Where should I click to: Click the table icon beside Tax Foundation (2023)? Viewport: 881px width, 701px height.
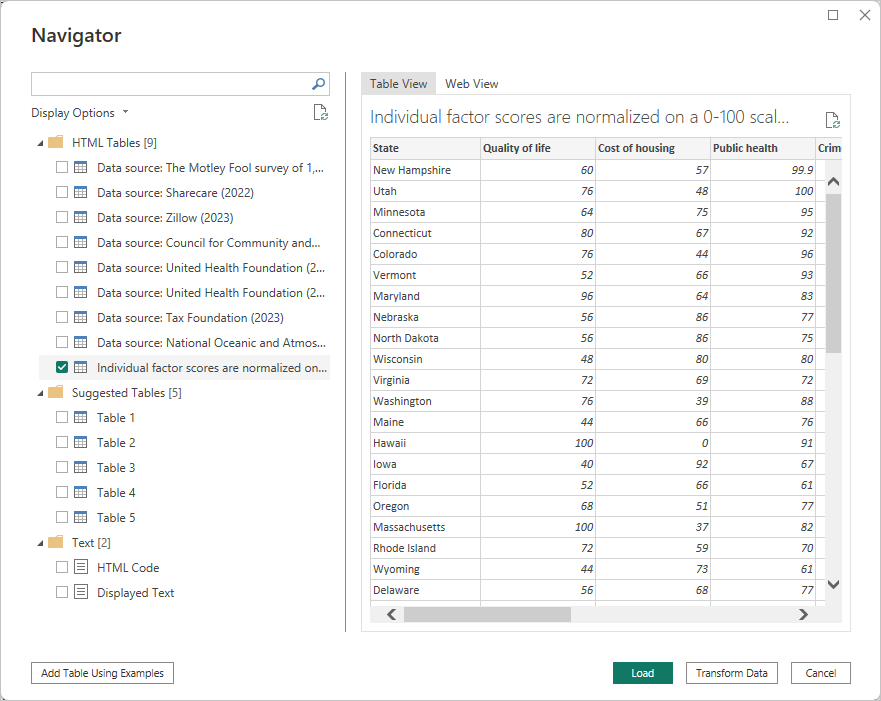point(81,317)
